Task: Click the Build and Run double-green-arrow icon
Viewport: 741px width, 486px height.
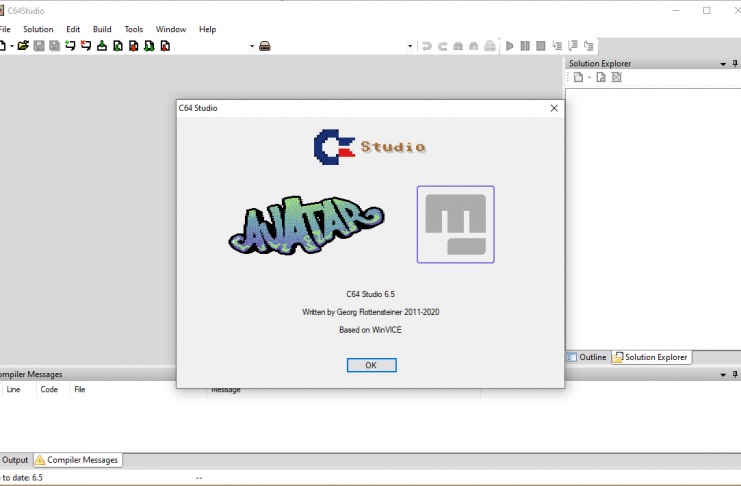Action: point(149,46)
